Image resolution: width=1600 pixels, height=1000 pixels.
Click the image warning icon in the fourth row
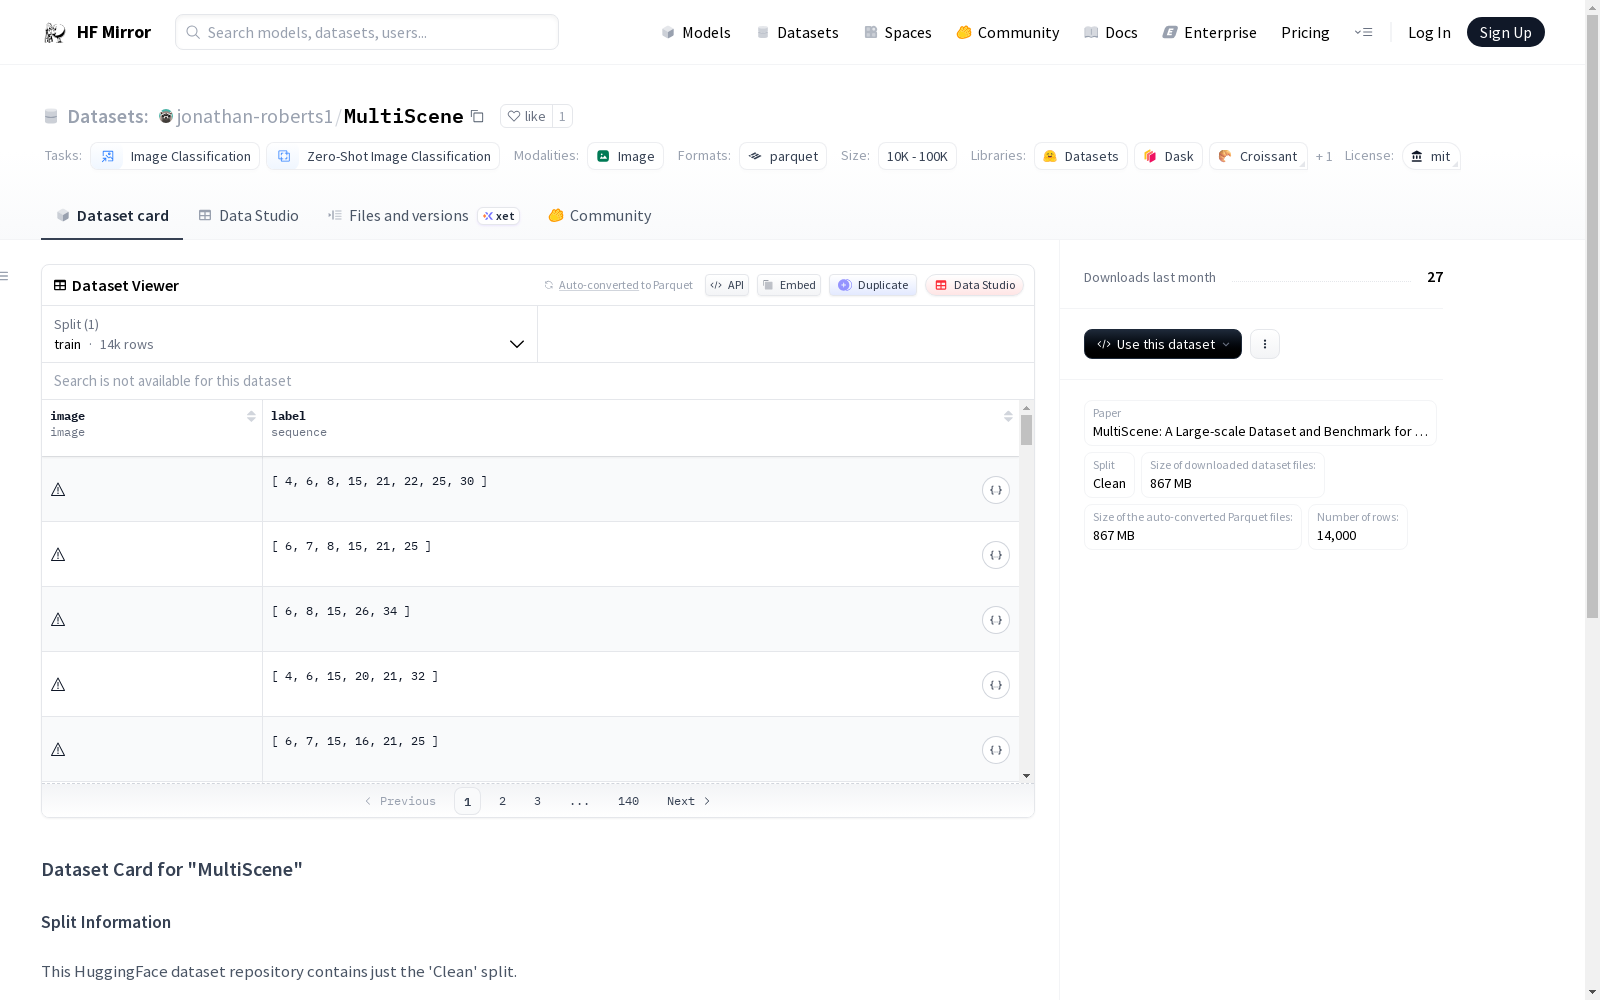tap(58, 685)
